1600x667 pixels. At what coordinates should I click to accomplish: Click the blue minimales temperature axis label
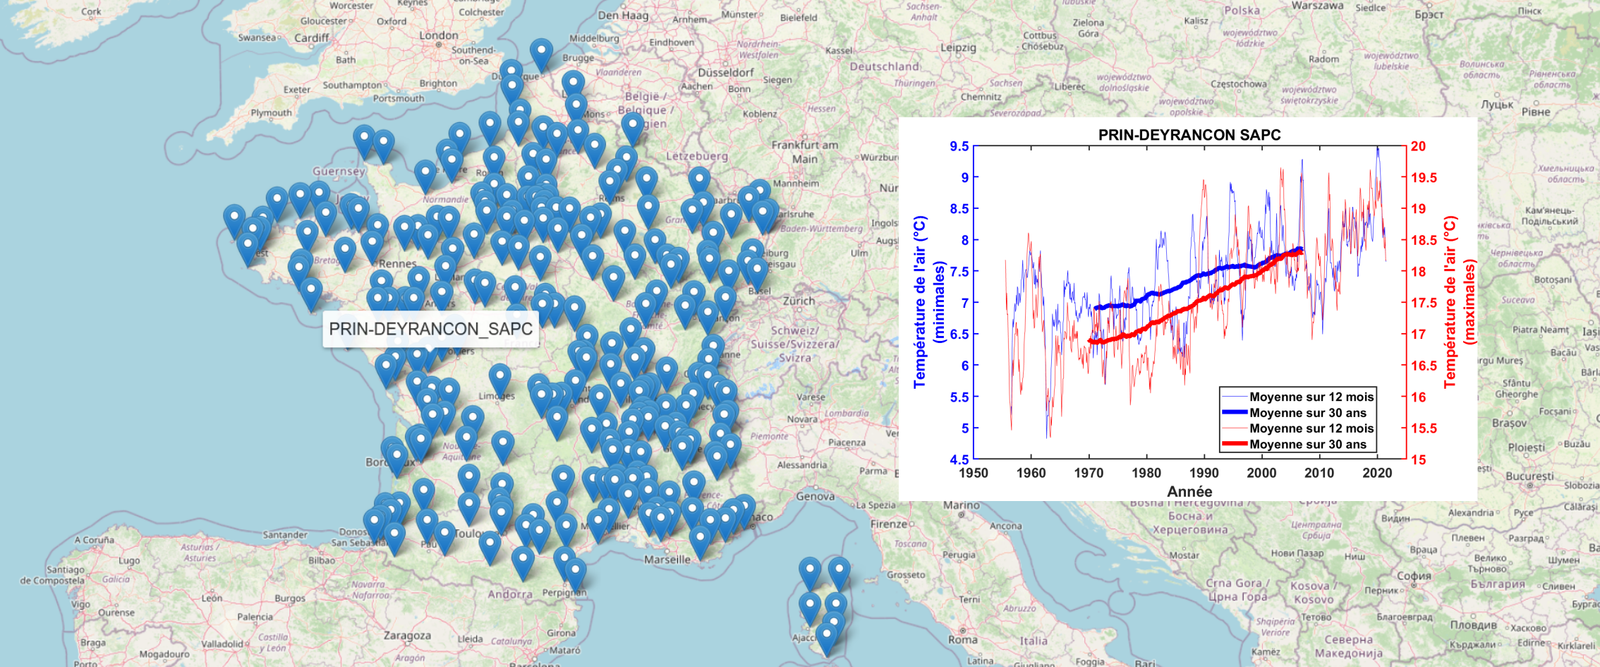929,302
